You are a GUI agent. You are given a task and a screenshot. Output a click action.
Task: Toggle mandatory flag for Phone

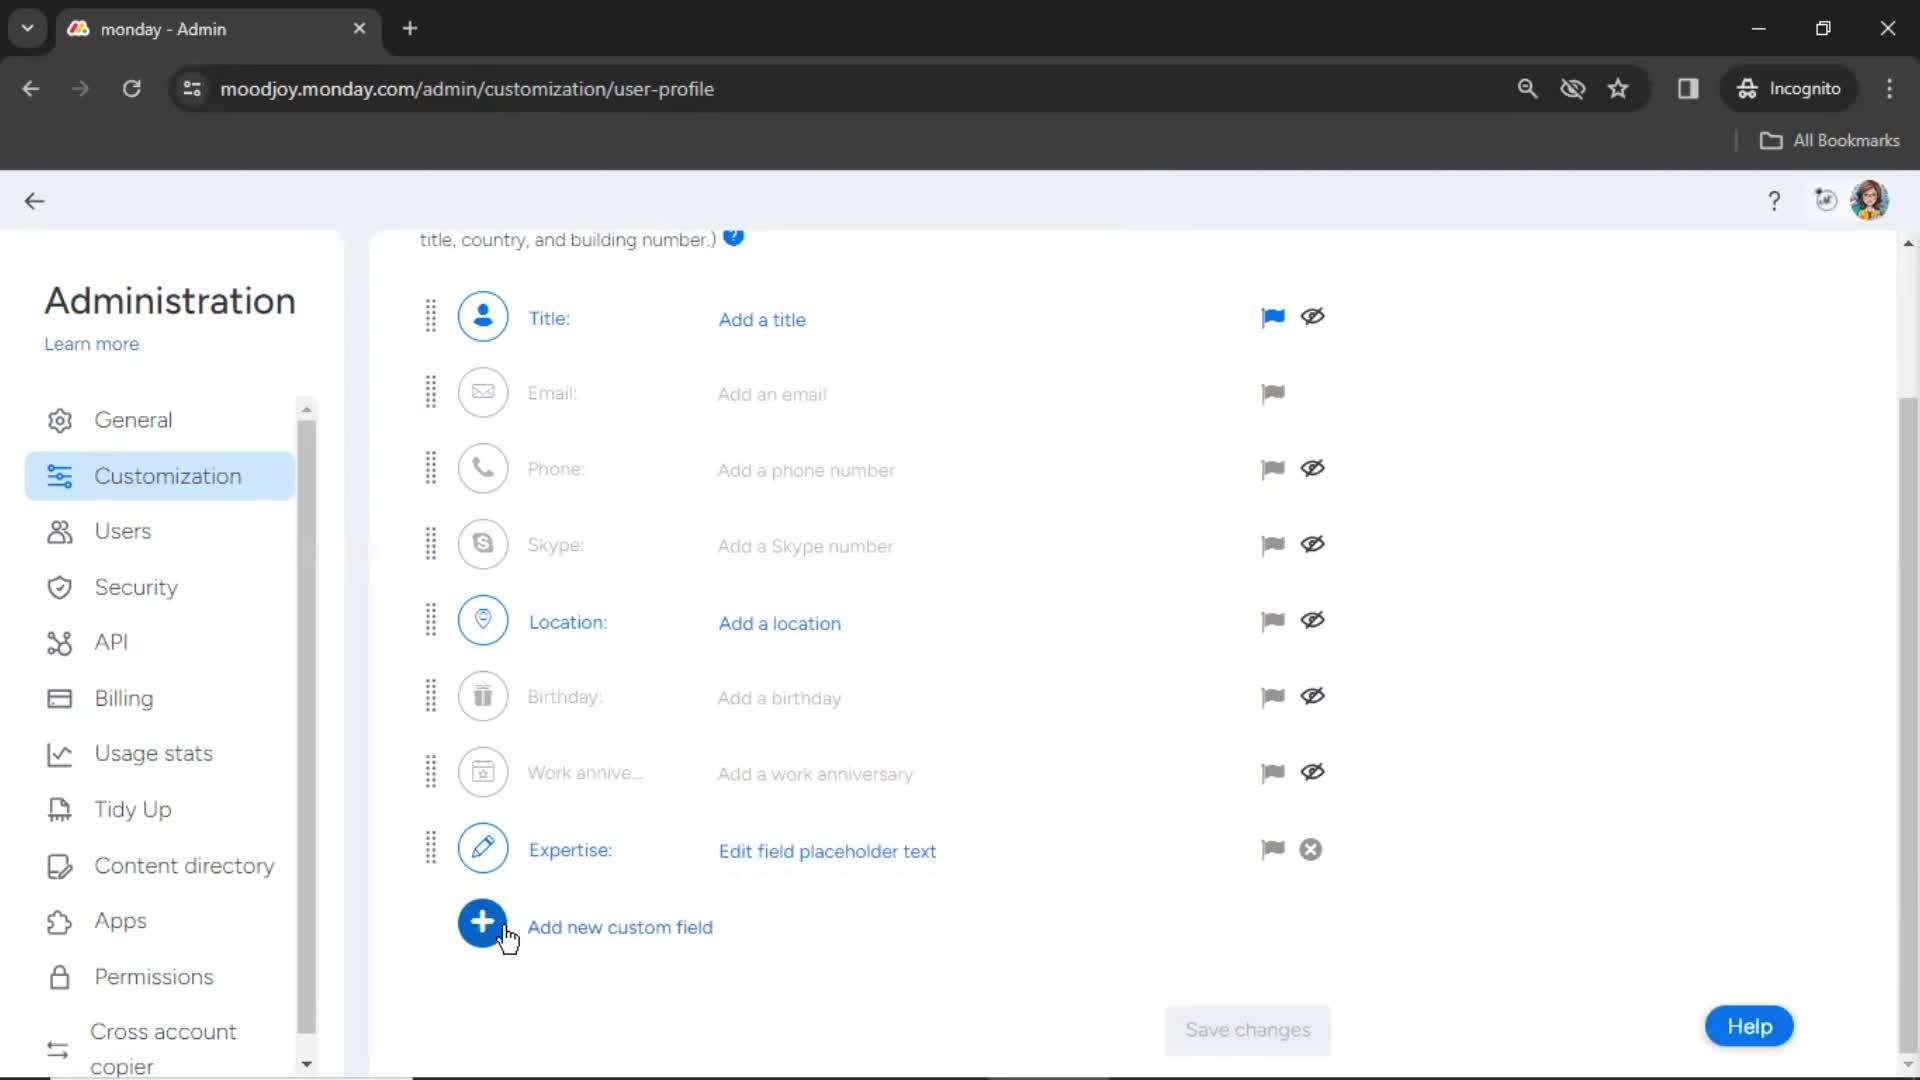pyautogui.click(x=1272, y=469)
